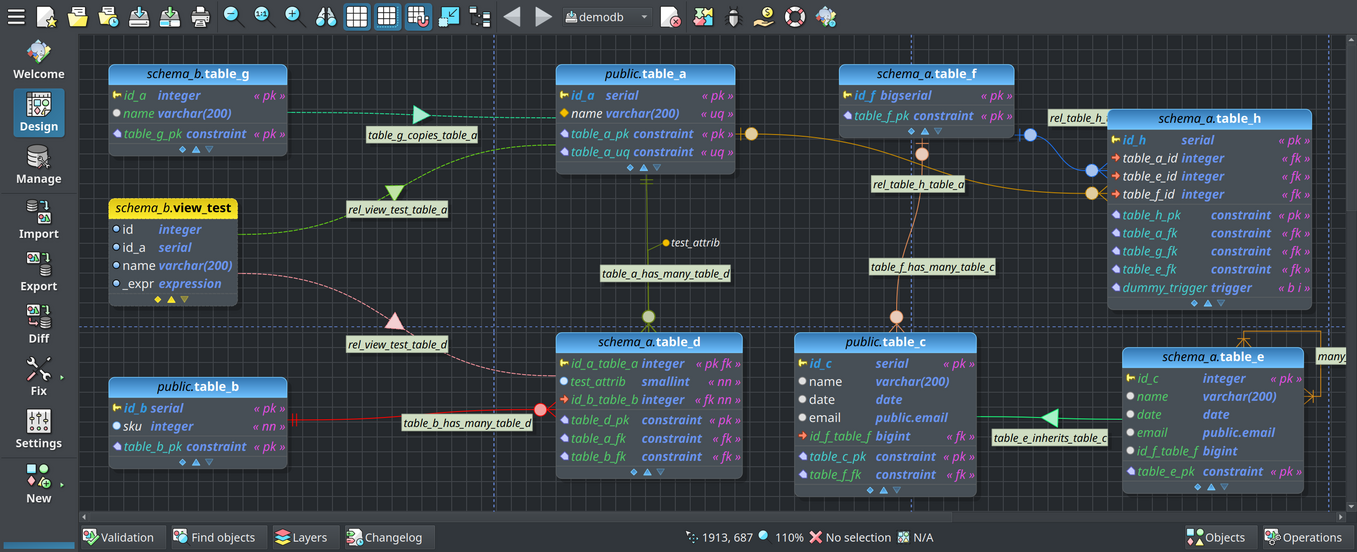Expand view_test with down triangle
The image size is (1357, 552).
(x=184, y=299)
